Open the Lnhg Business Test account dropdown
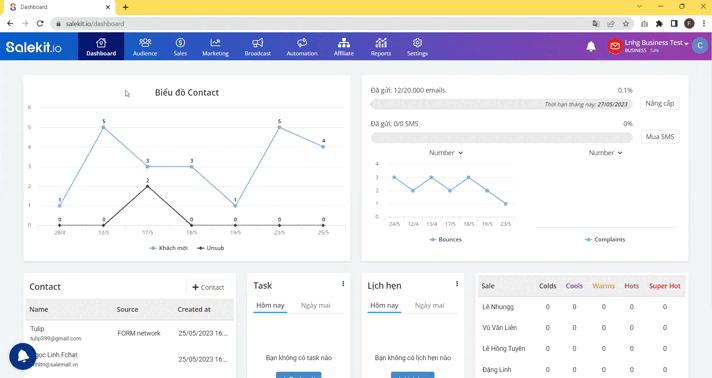Viewport: 712px width, 378px height. click(x=656, y=43)
